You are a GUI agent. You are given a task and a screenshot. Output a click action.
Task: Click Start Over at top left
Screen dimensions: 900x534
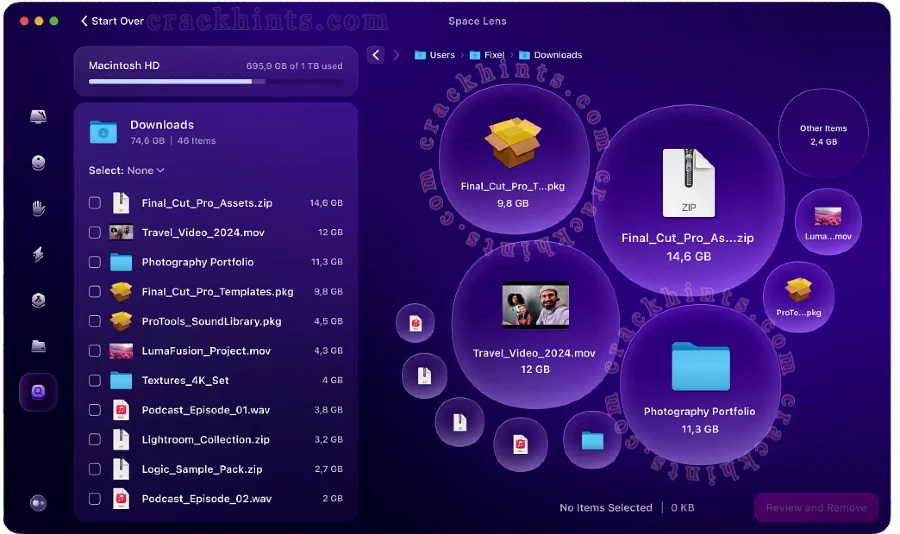point(112,21)
